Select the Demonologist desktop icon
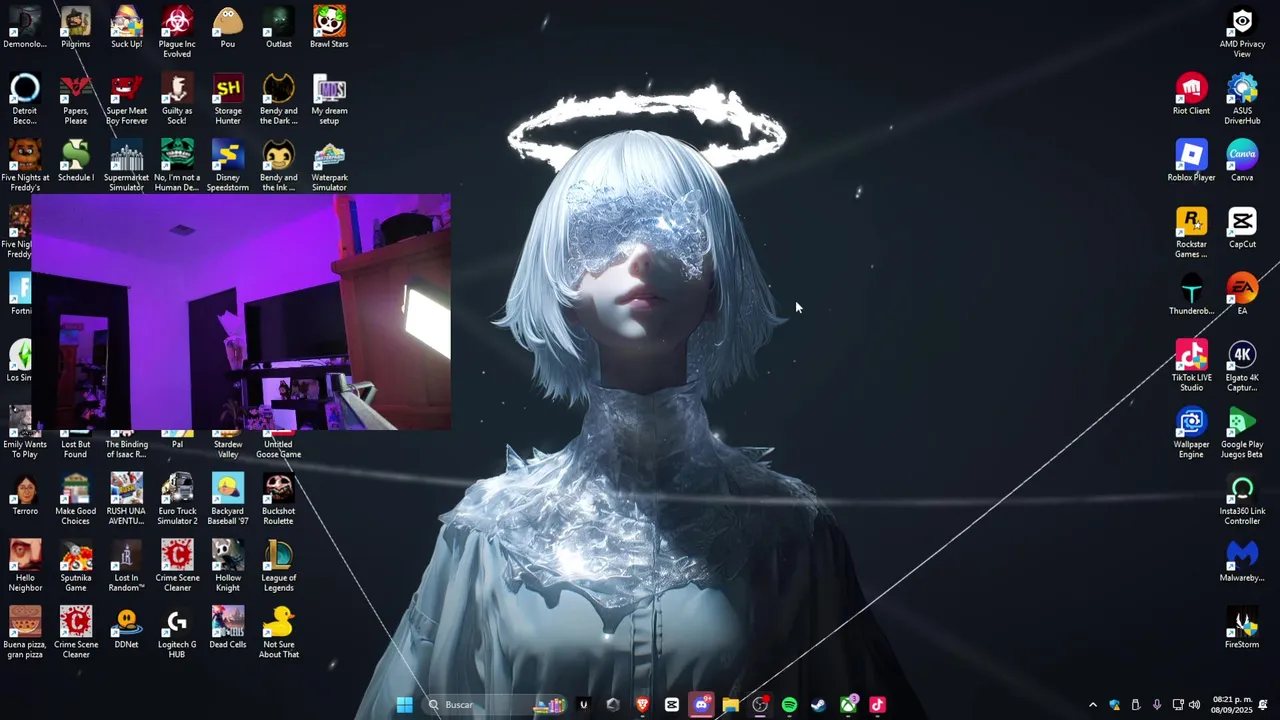 click(25, 27)
